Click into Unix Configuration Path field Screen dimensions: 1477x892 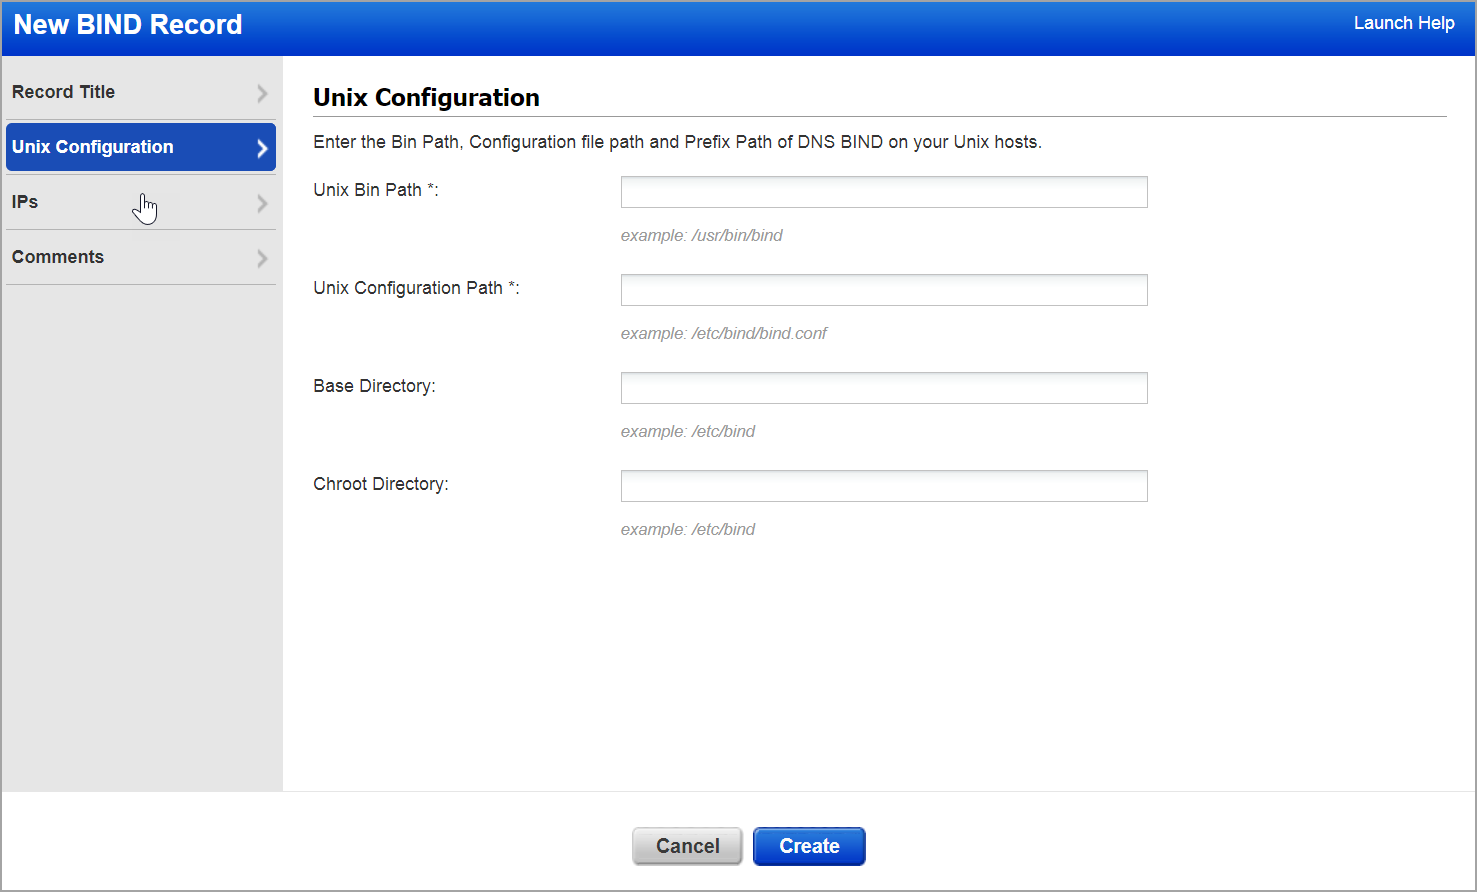point(884,290)
